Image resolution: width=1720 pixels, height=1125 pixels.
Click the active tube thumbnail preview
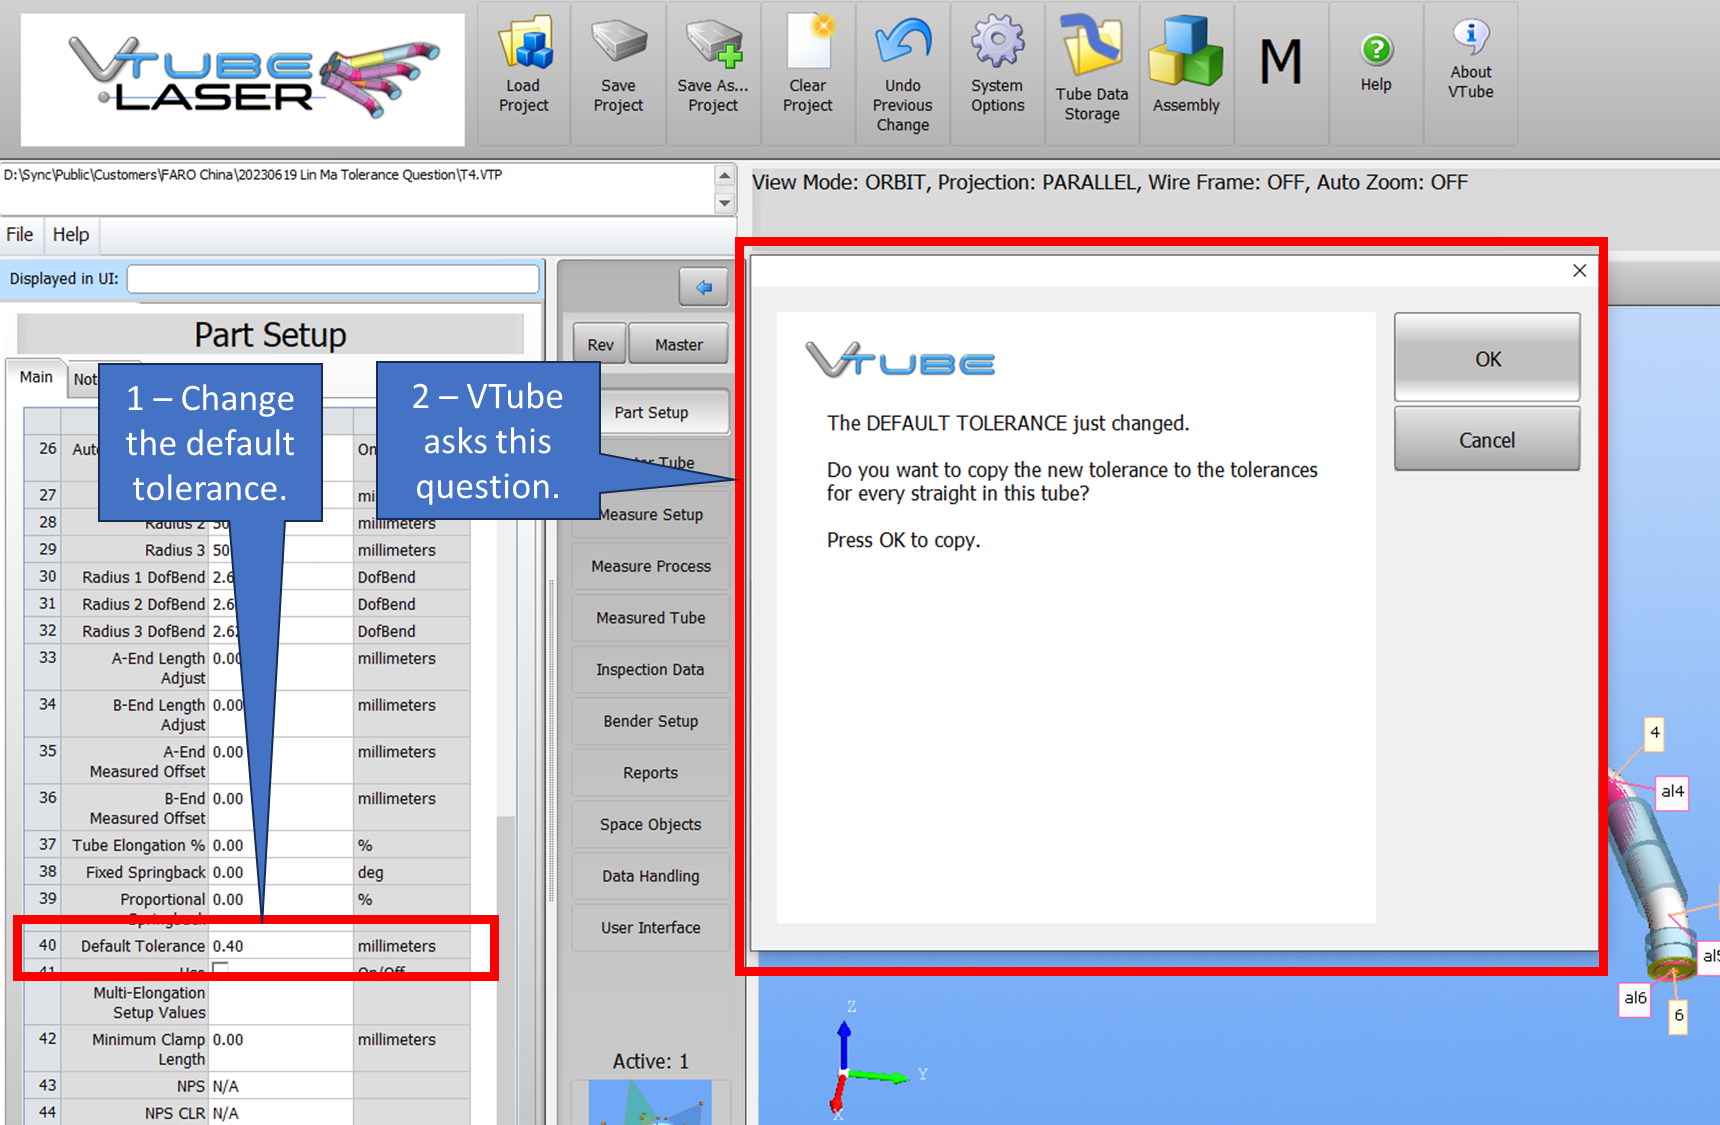pos(650,1102)
